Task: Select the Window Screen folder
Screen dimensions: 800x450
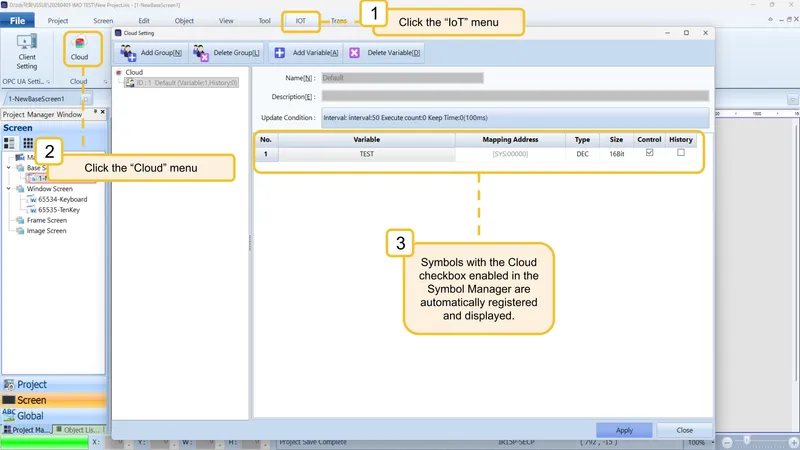Action: (45, 189)
